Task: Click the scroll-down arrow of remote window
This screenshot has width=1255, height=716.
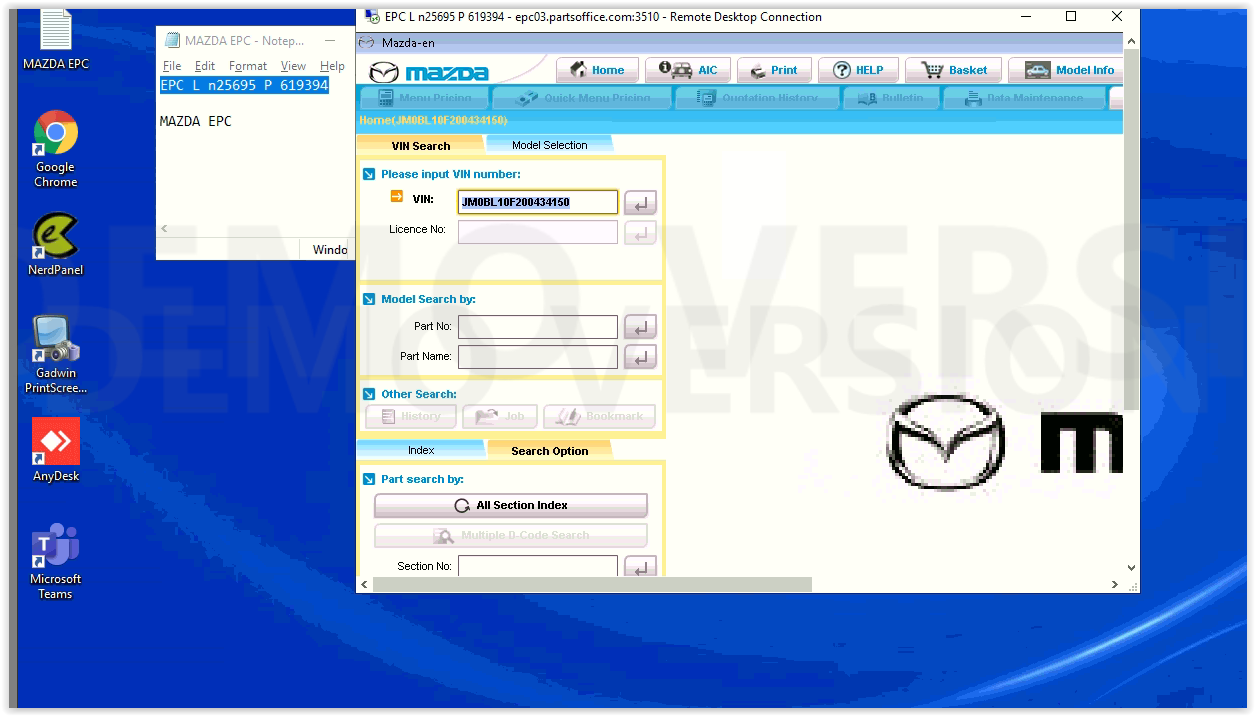Action: (1131, 567)
